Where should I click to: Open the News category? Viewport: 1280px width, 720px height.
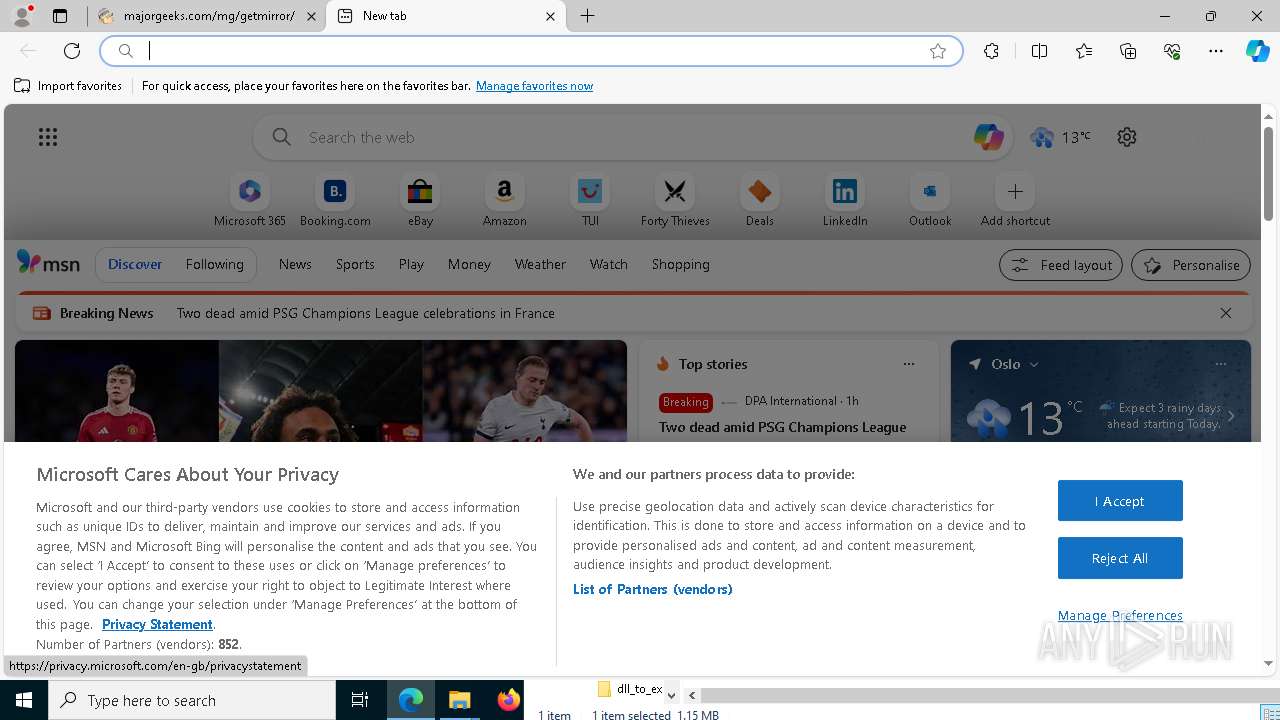[x=295, y=264]
